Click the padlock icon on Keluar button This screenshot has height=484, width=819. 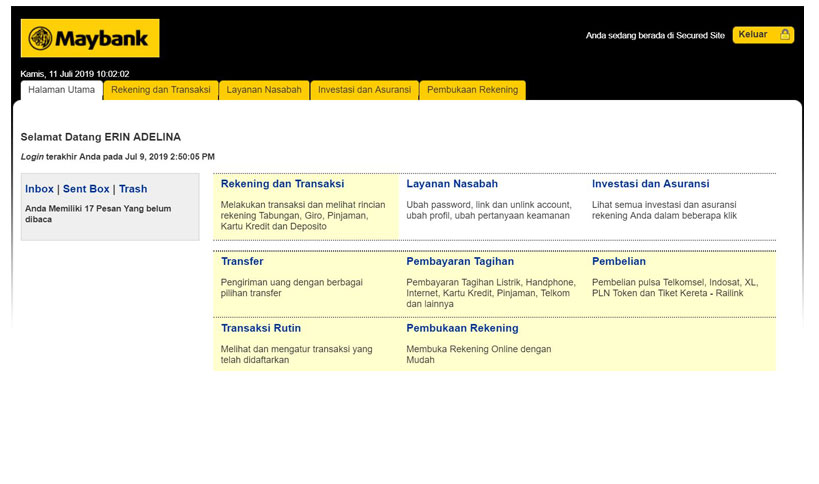(785, 34)
